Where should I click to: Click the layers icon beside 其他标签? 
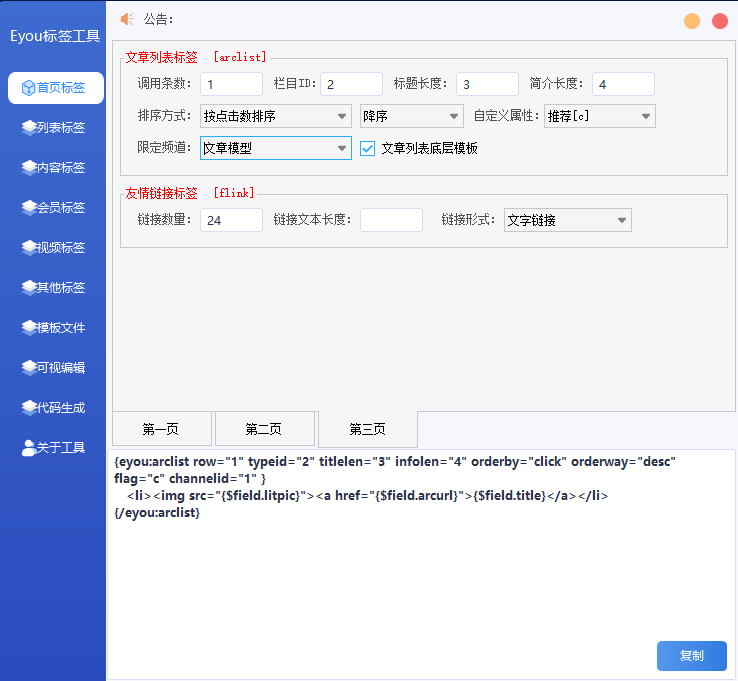point(29,287)
